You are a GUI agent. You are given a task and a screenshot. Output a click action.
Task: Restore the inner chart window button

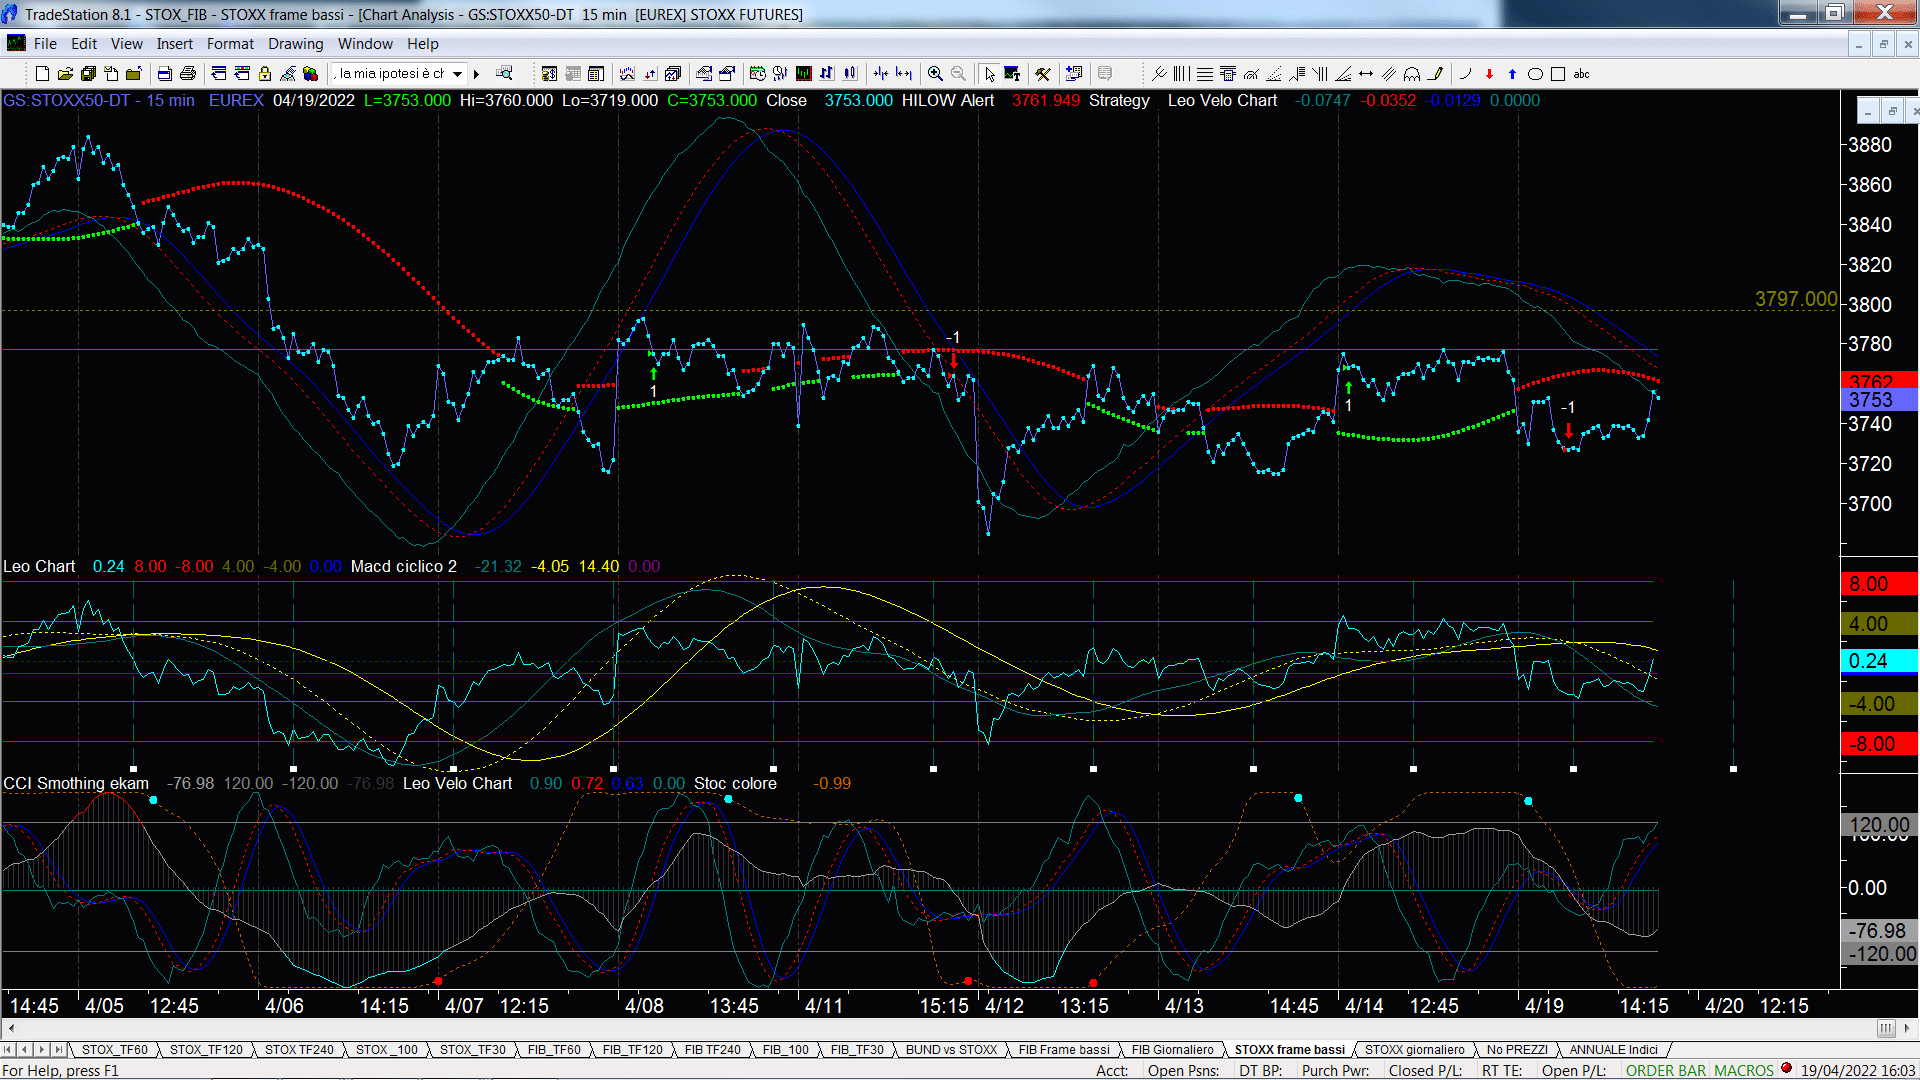point(1892,110)
